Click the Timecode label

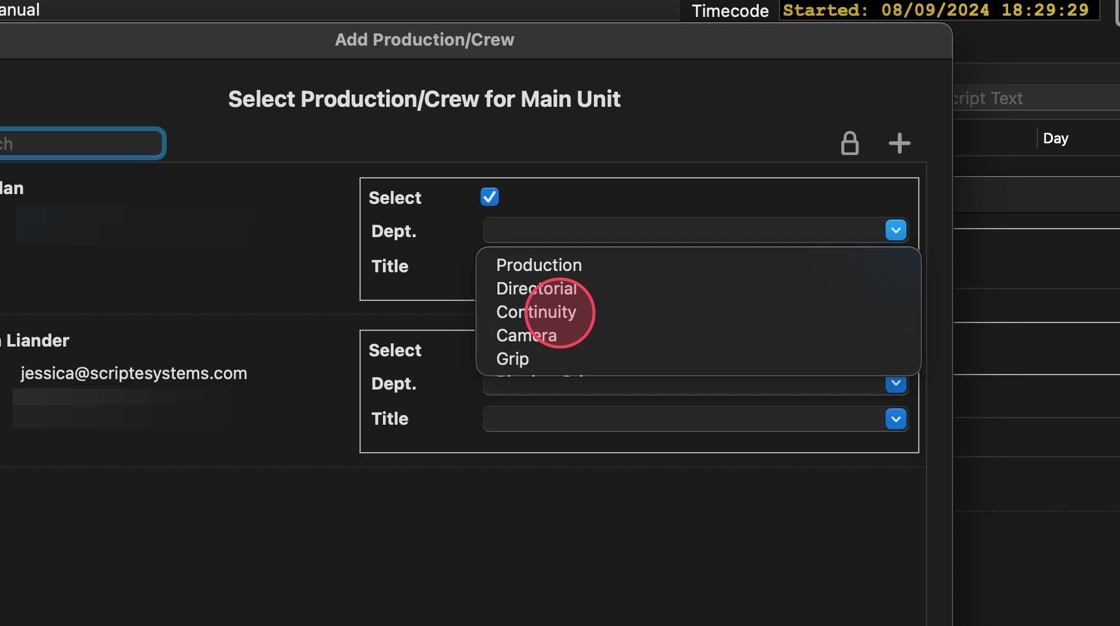pyautogui.click(x=730, y=11)
